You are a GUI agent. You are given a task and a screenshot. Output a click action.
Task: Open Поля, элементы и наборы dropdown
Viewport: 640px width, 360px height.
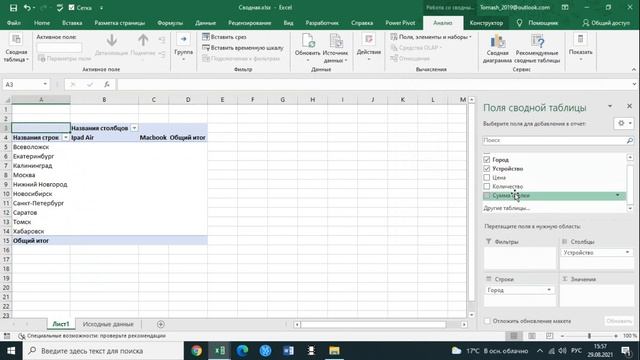(x=431, y=37)
